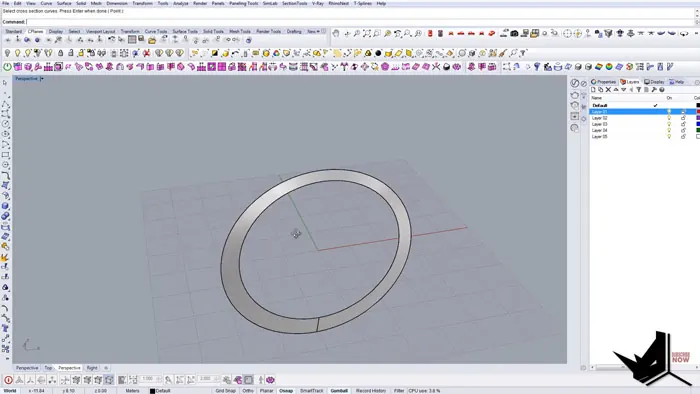
Task: Turn off Layer 02 light bulb
Action: point(669,118)
